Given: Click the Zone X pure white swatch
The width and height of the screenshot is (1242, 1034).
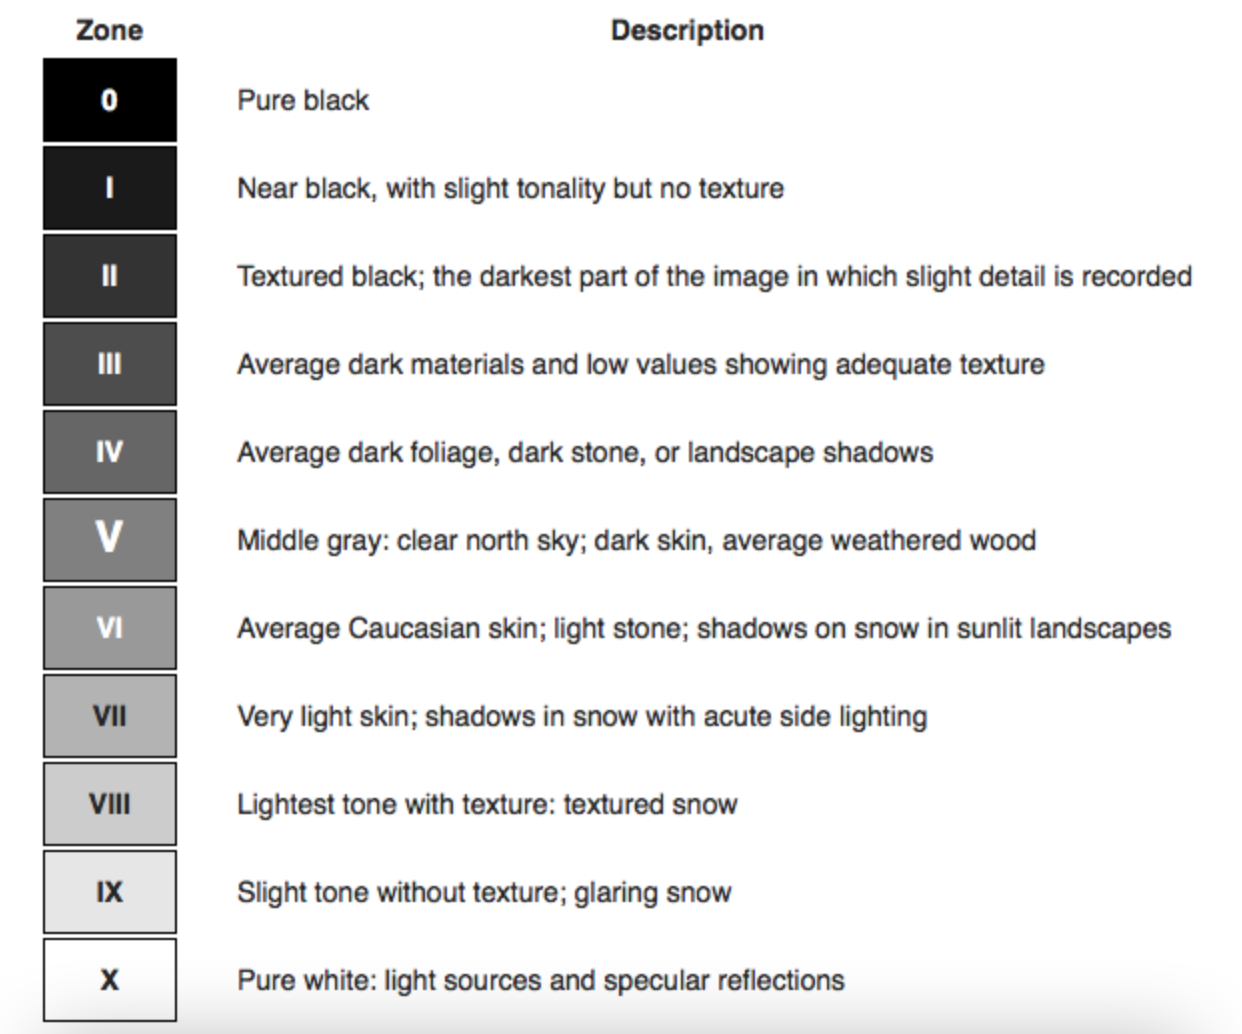Looking at the screenshot, I should (110, 980).
